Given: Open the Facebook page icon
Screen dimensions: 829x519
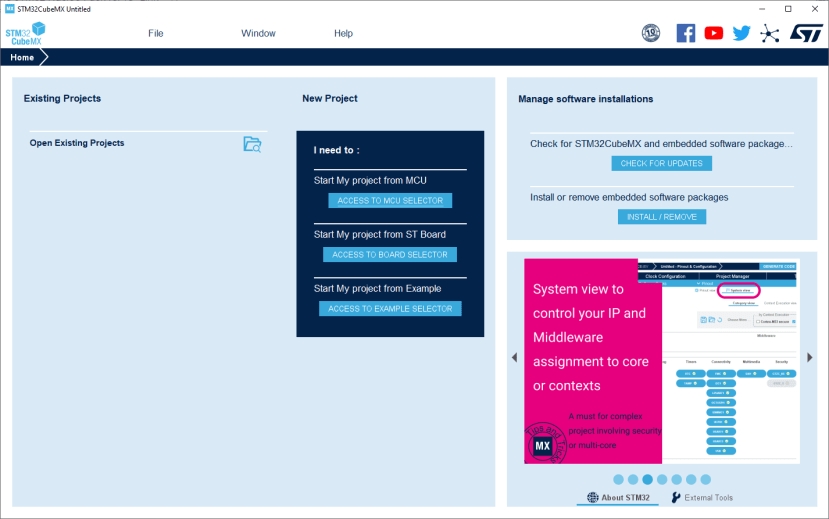Looking at the screenshot, I should coord(686,33).
